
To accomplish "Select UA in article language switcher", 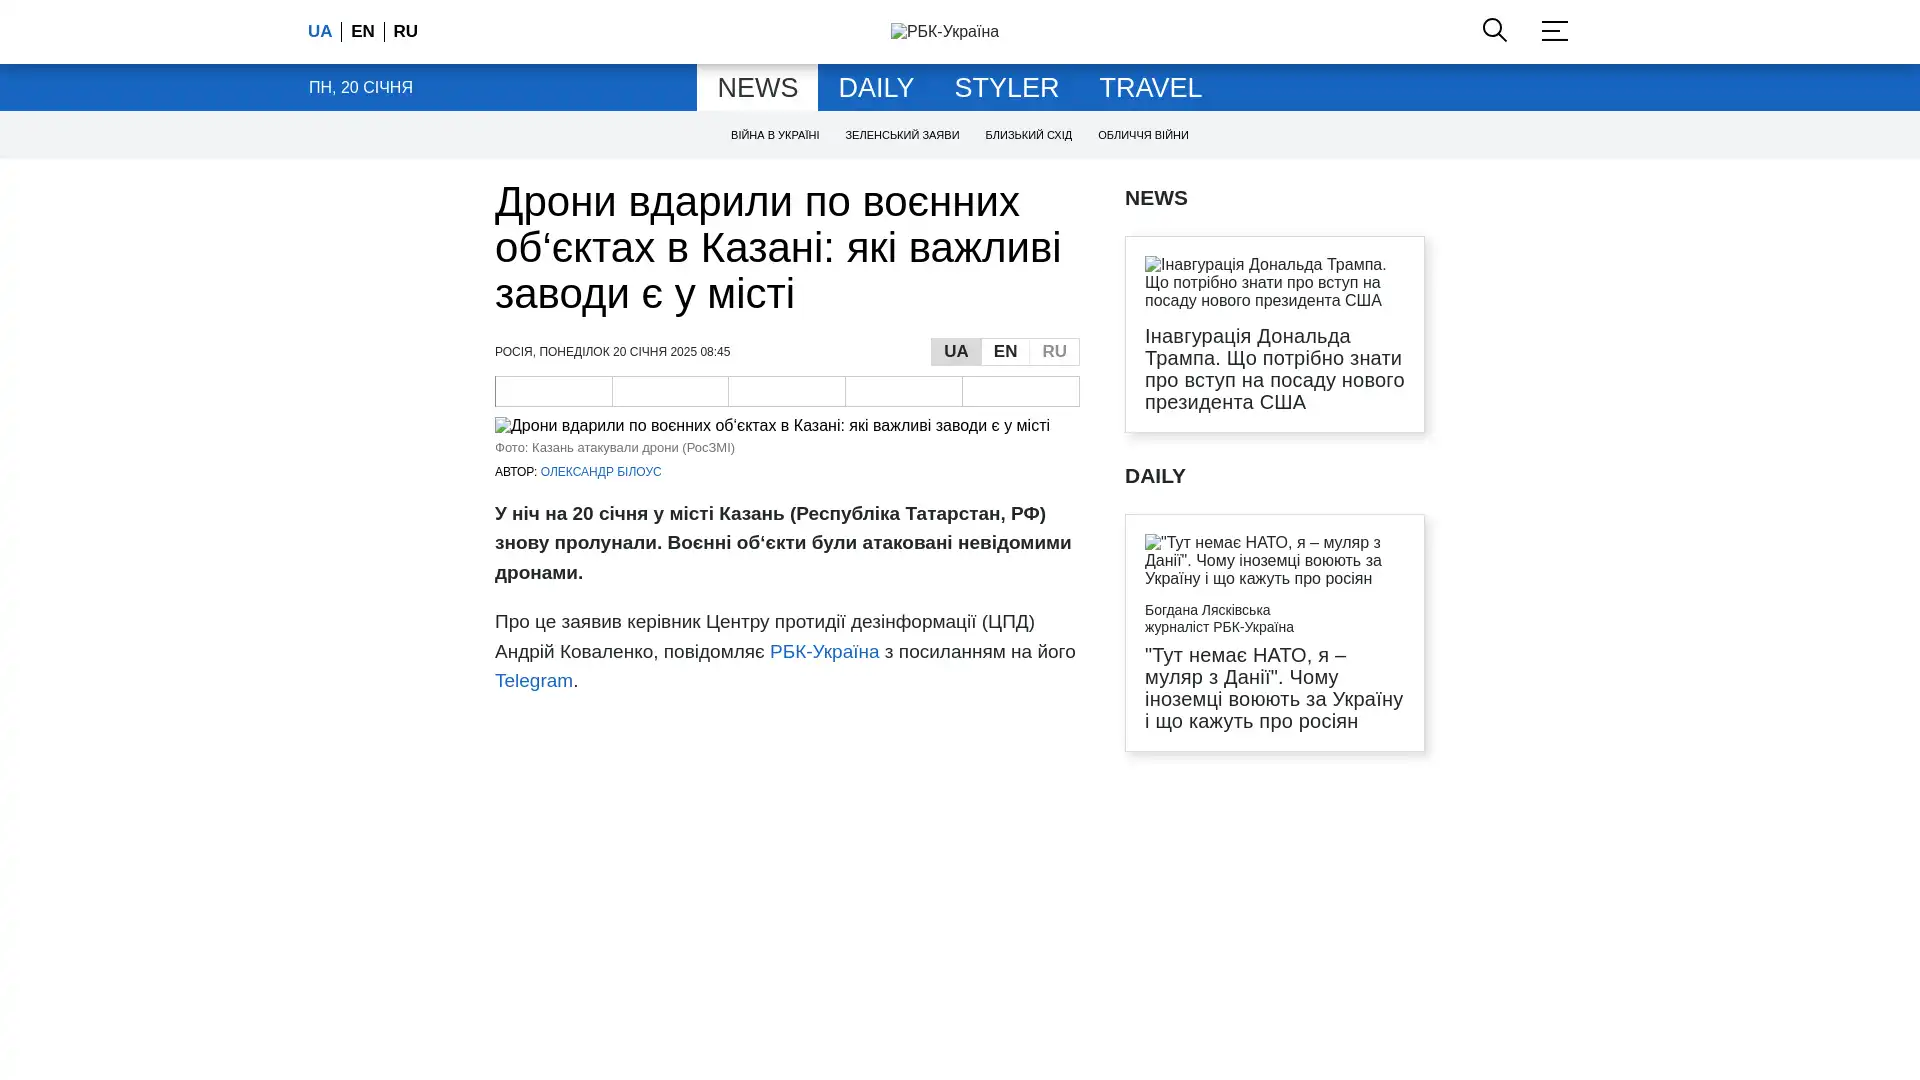I will (955, 352).
